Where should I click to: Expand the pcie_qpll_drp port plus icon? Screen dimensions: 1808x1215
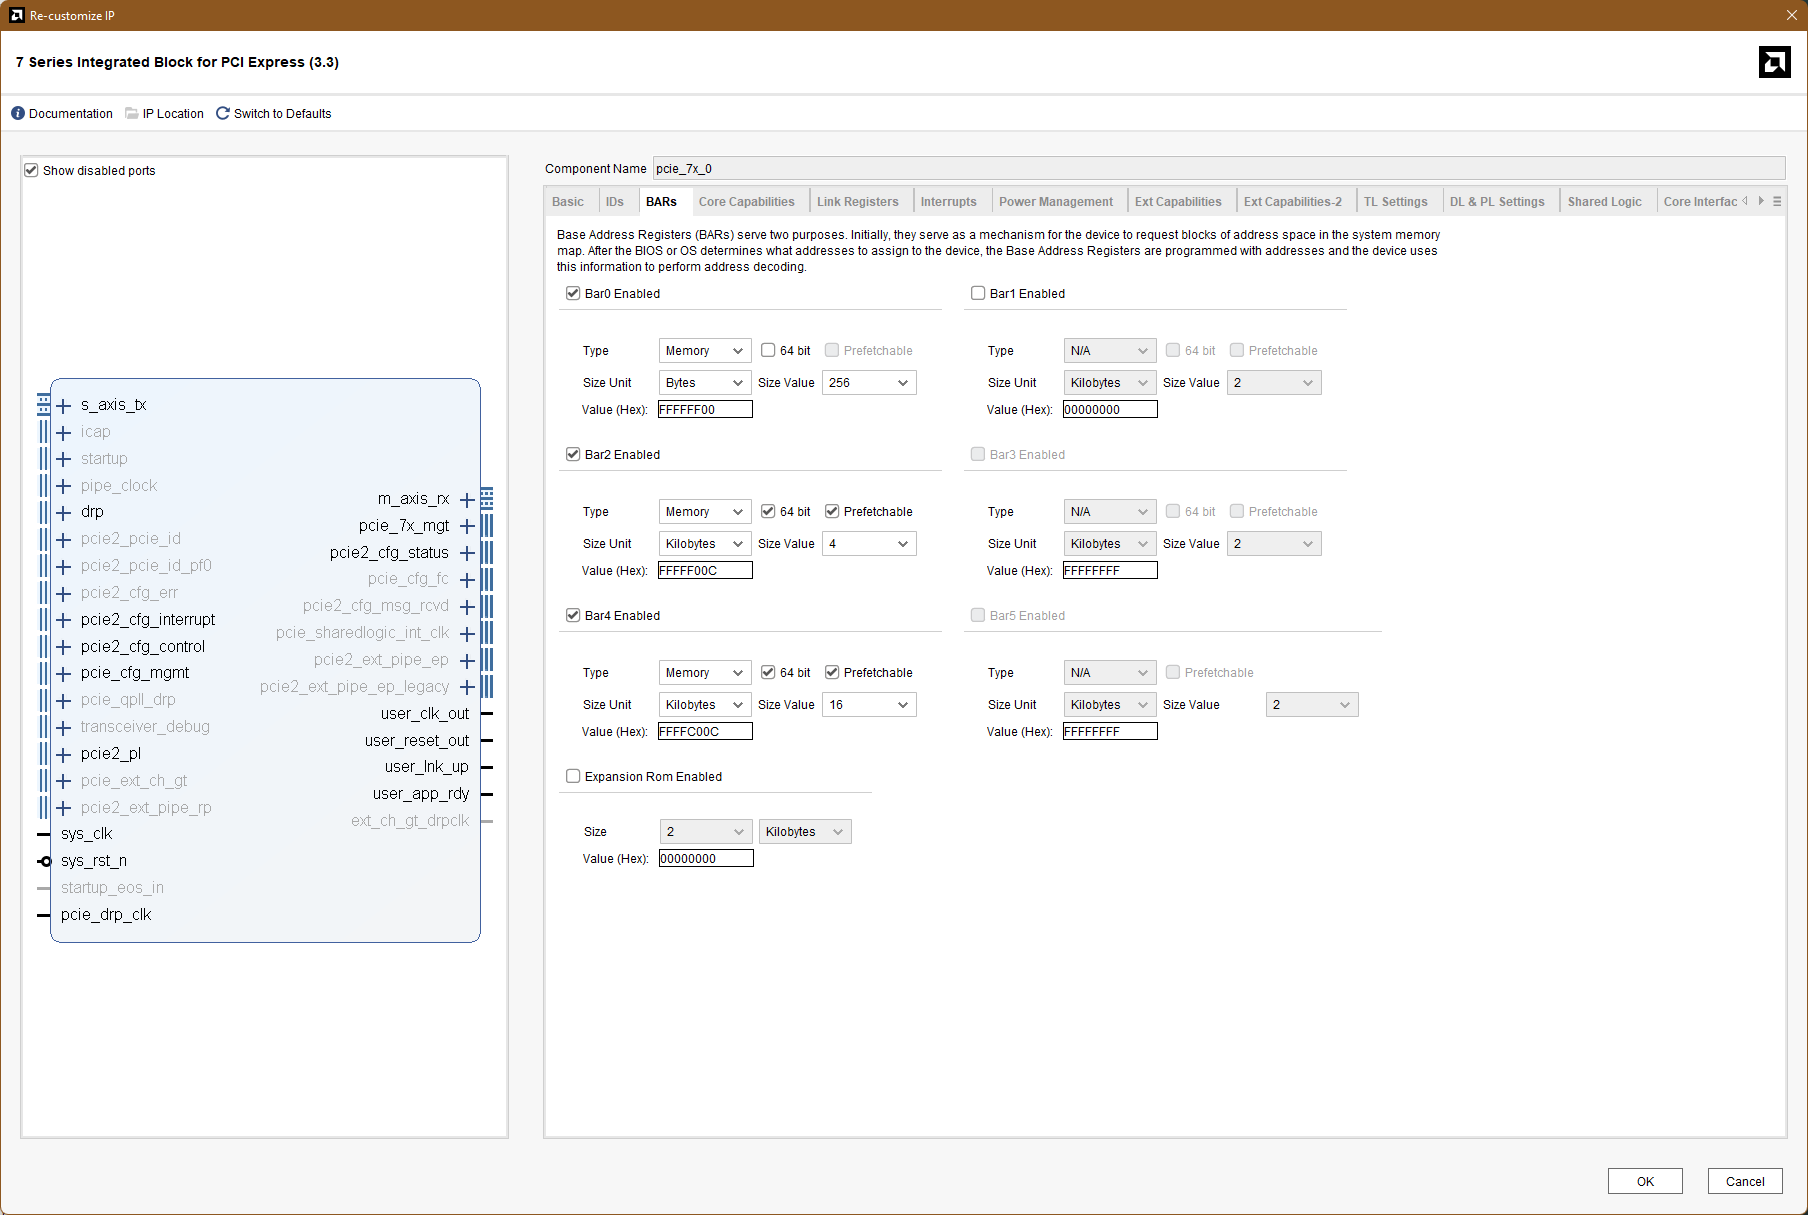click(64, 700)
